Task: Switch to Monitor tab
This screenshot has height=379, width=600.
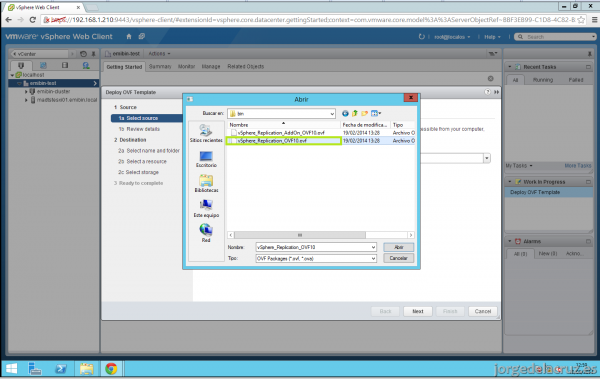Action: click(186, 67)
